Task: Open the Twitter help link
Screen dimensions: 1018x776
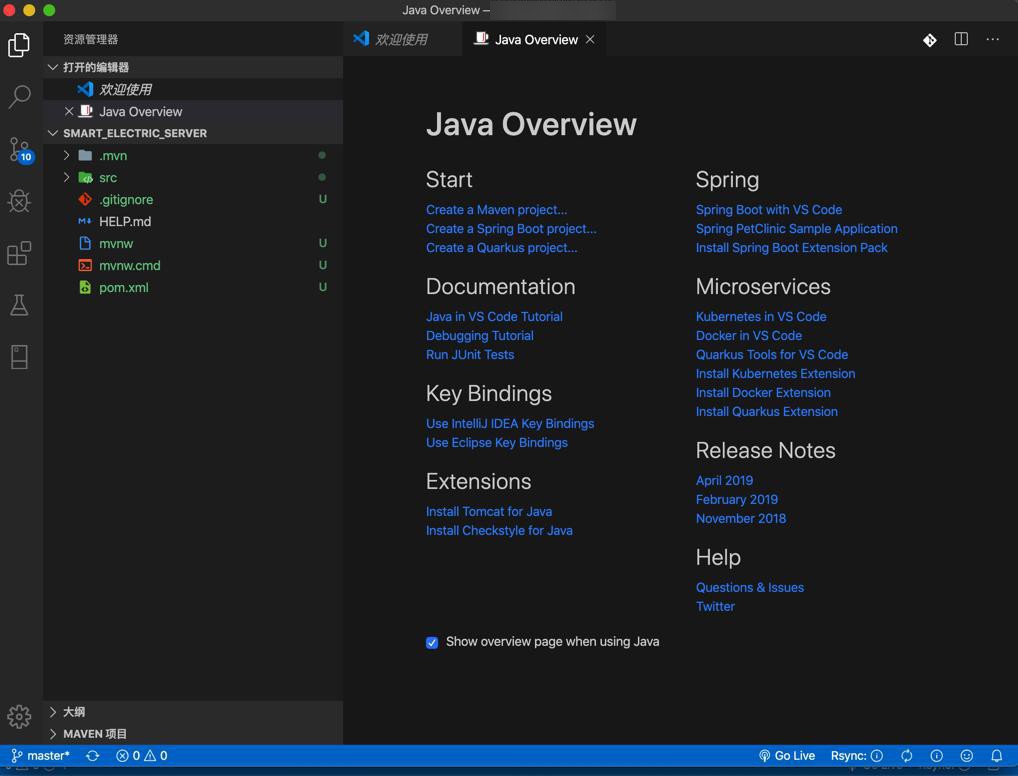Action: 715,606
